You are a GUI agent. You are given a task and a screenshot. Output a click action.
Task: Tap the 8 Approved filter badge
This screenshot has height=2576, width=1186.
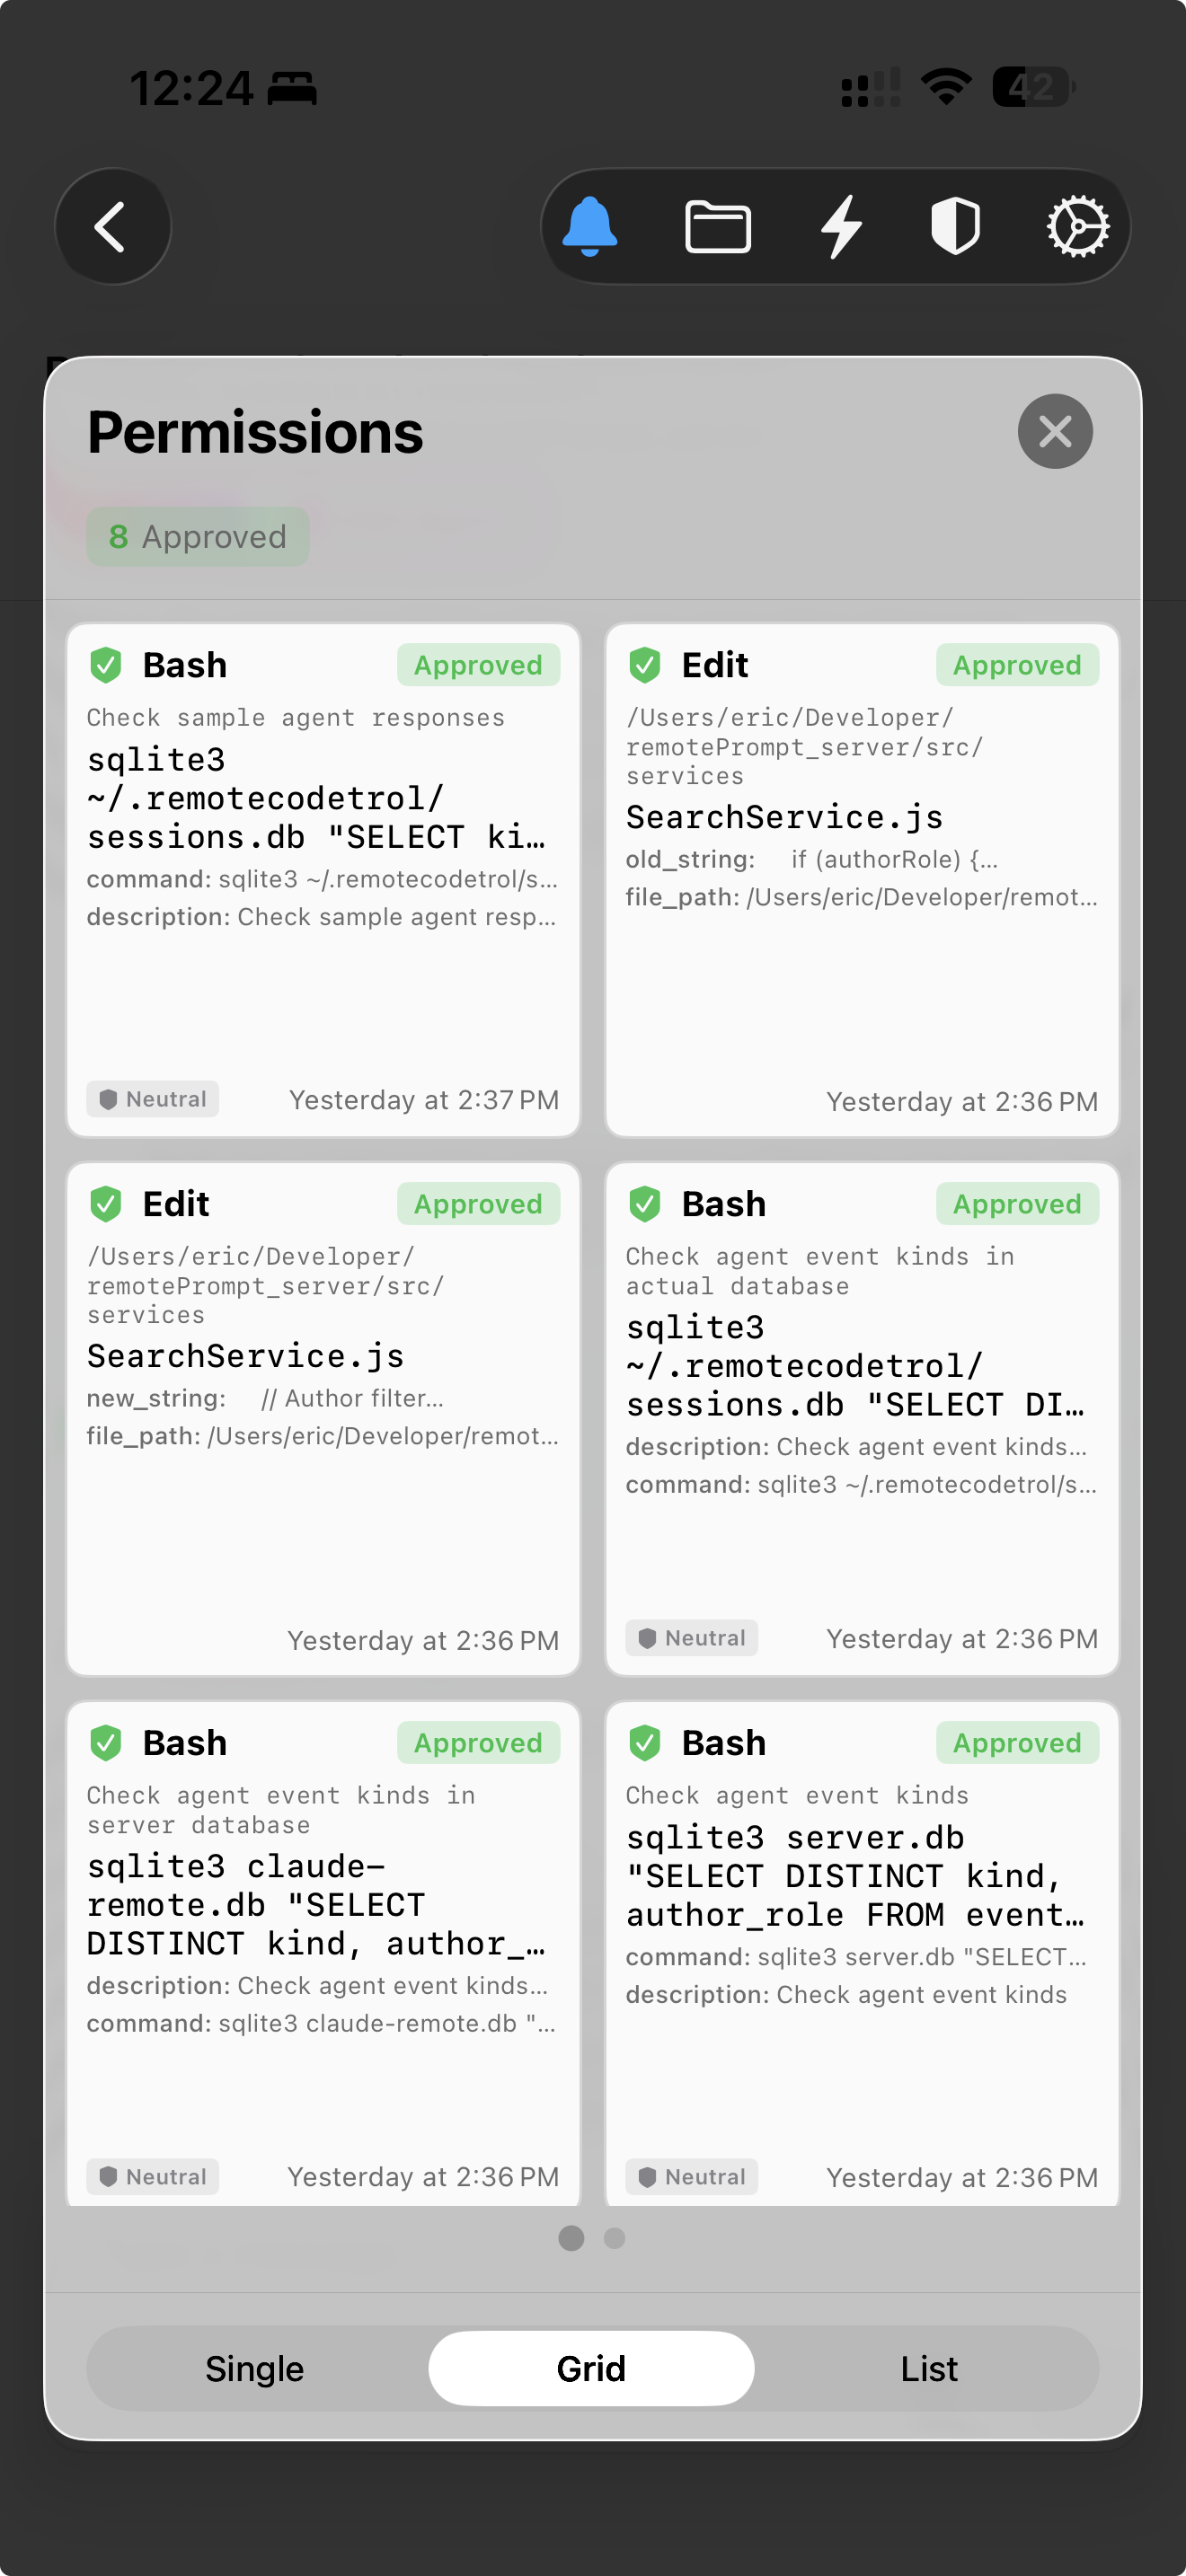pyautogui.click(x=197, y=536)
